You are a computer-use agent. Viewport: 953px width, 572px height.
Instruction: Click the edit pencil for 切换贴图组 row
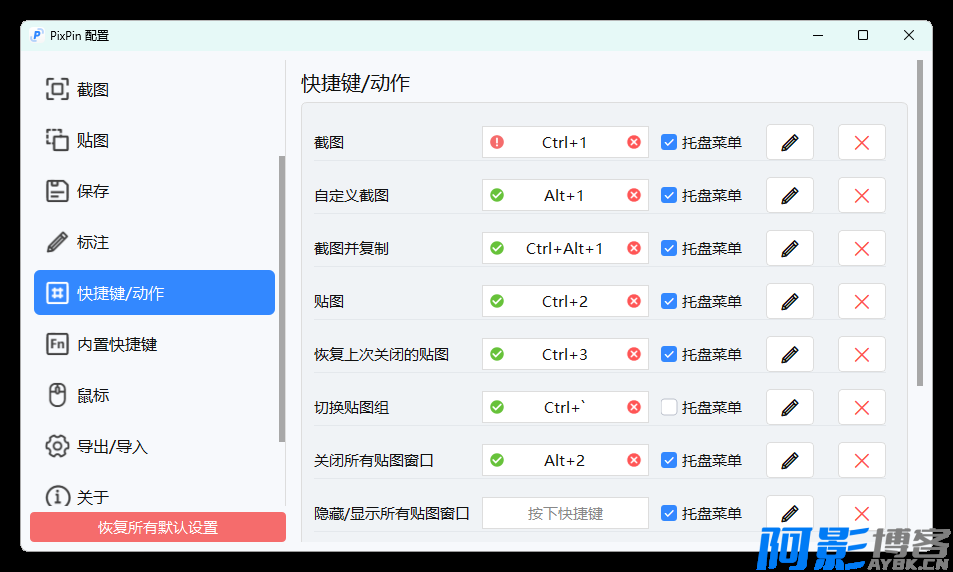pos(789,408)
